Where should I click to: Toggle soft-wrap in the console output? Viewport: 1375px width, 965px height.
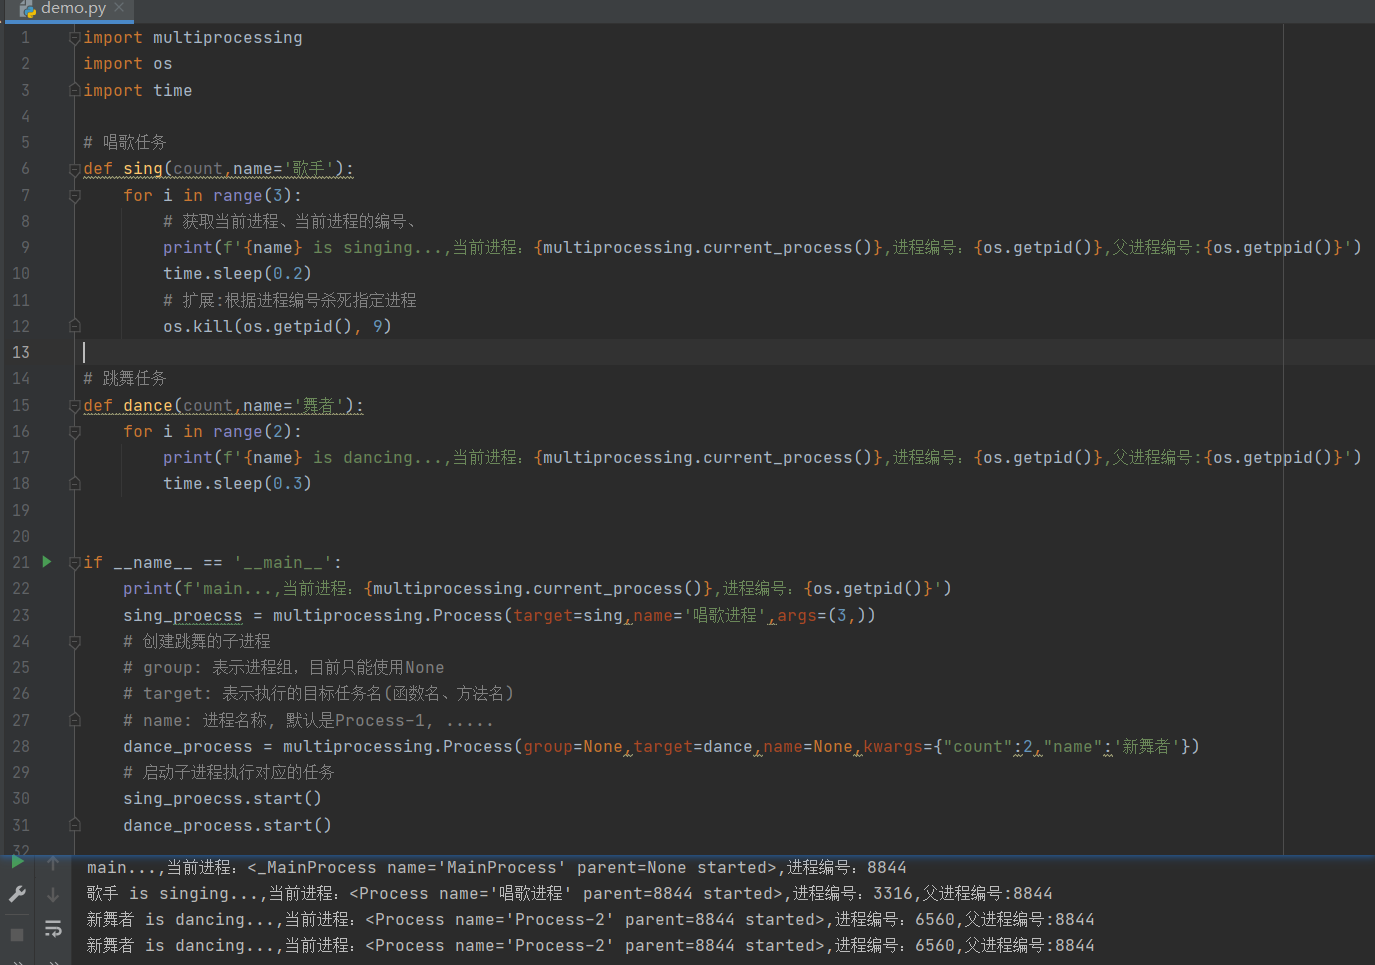[x=53, y=929]
